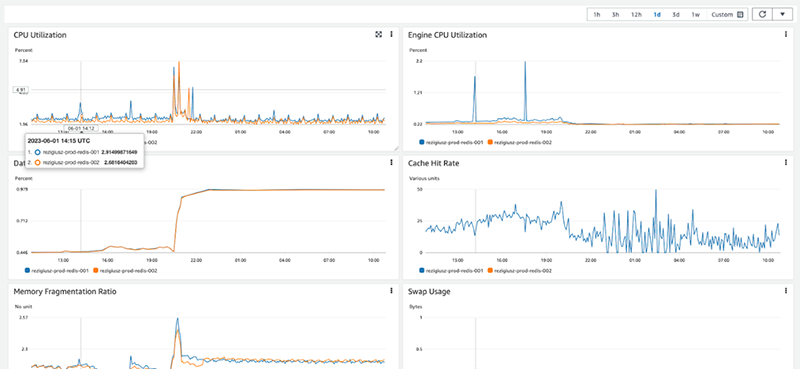Click the 'No unit' label in Memory Fragmentation Ratio

tap(23, 307)
